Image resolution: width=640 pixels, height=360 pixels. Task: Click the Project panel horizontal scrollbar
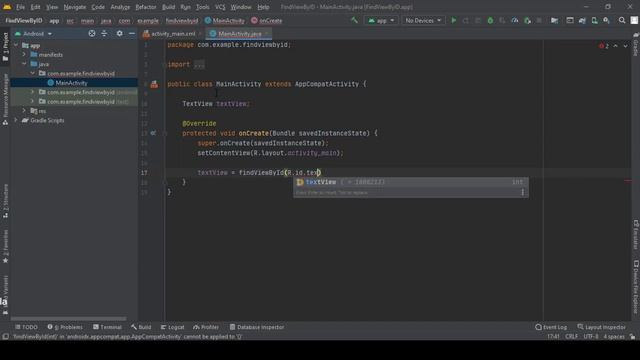[69, 319]
